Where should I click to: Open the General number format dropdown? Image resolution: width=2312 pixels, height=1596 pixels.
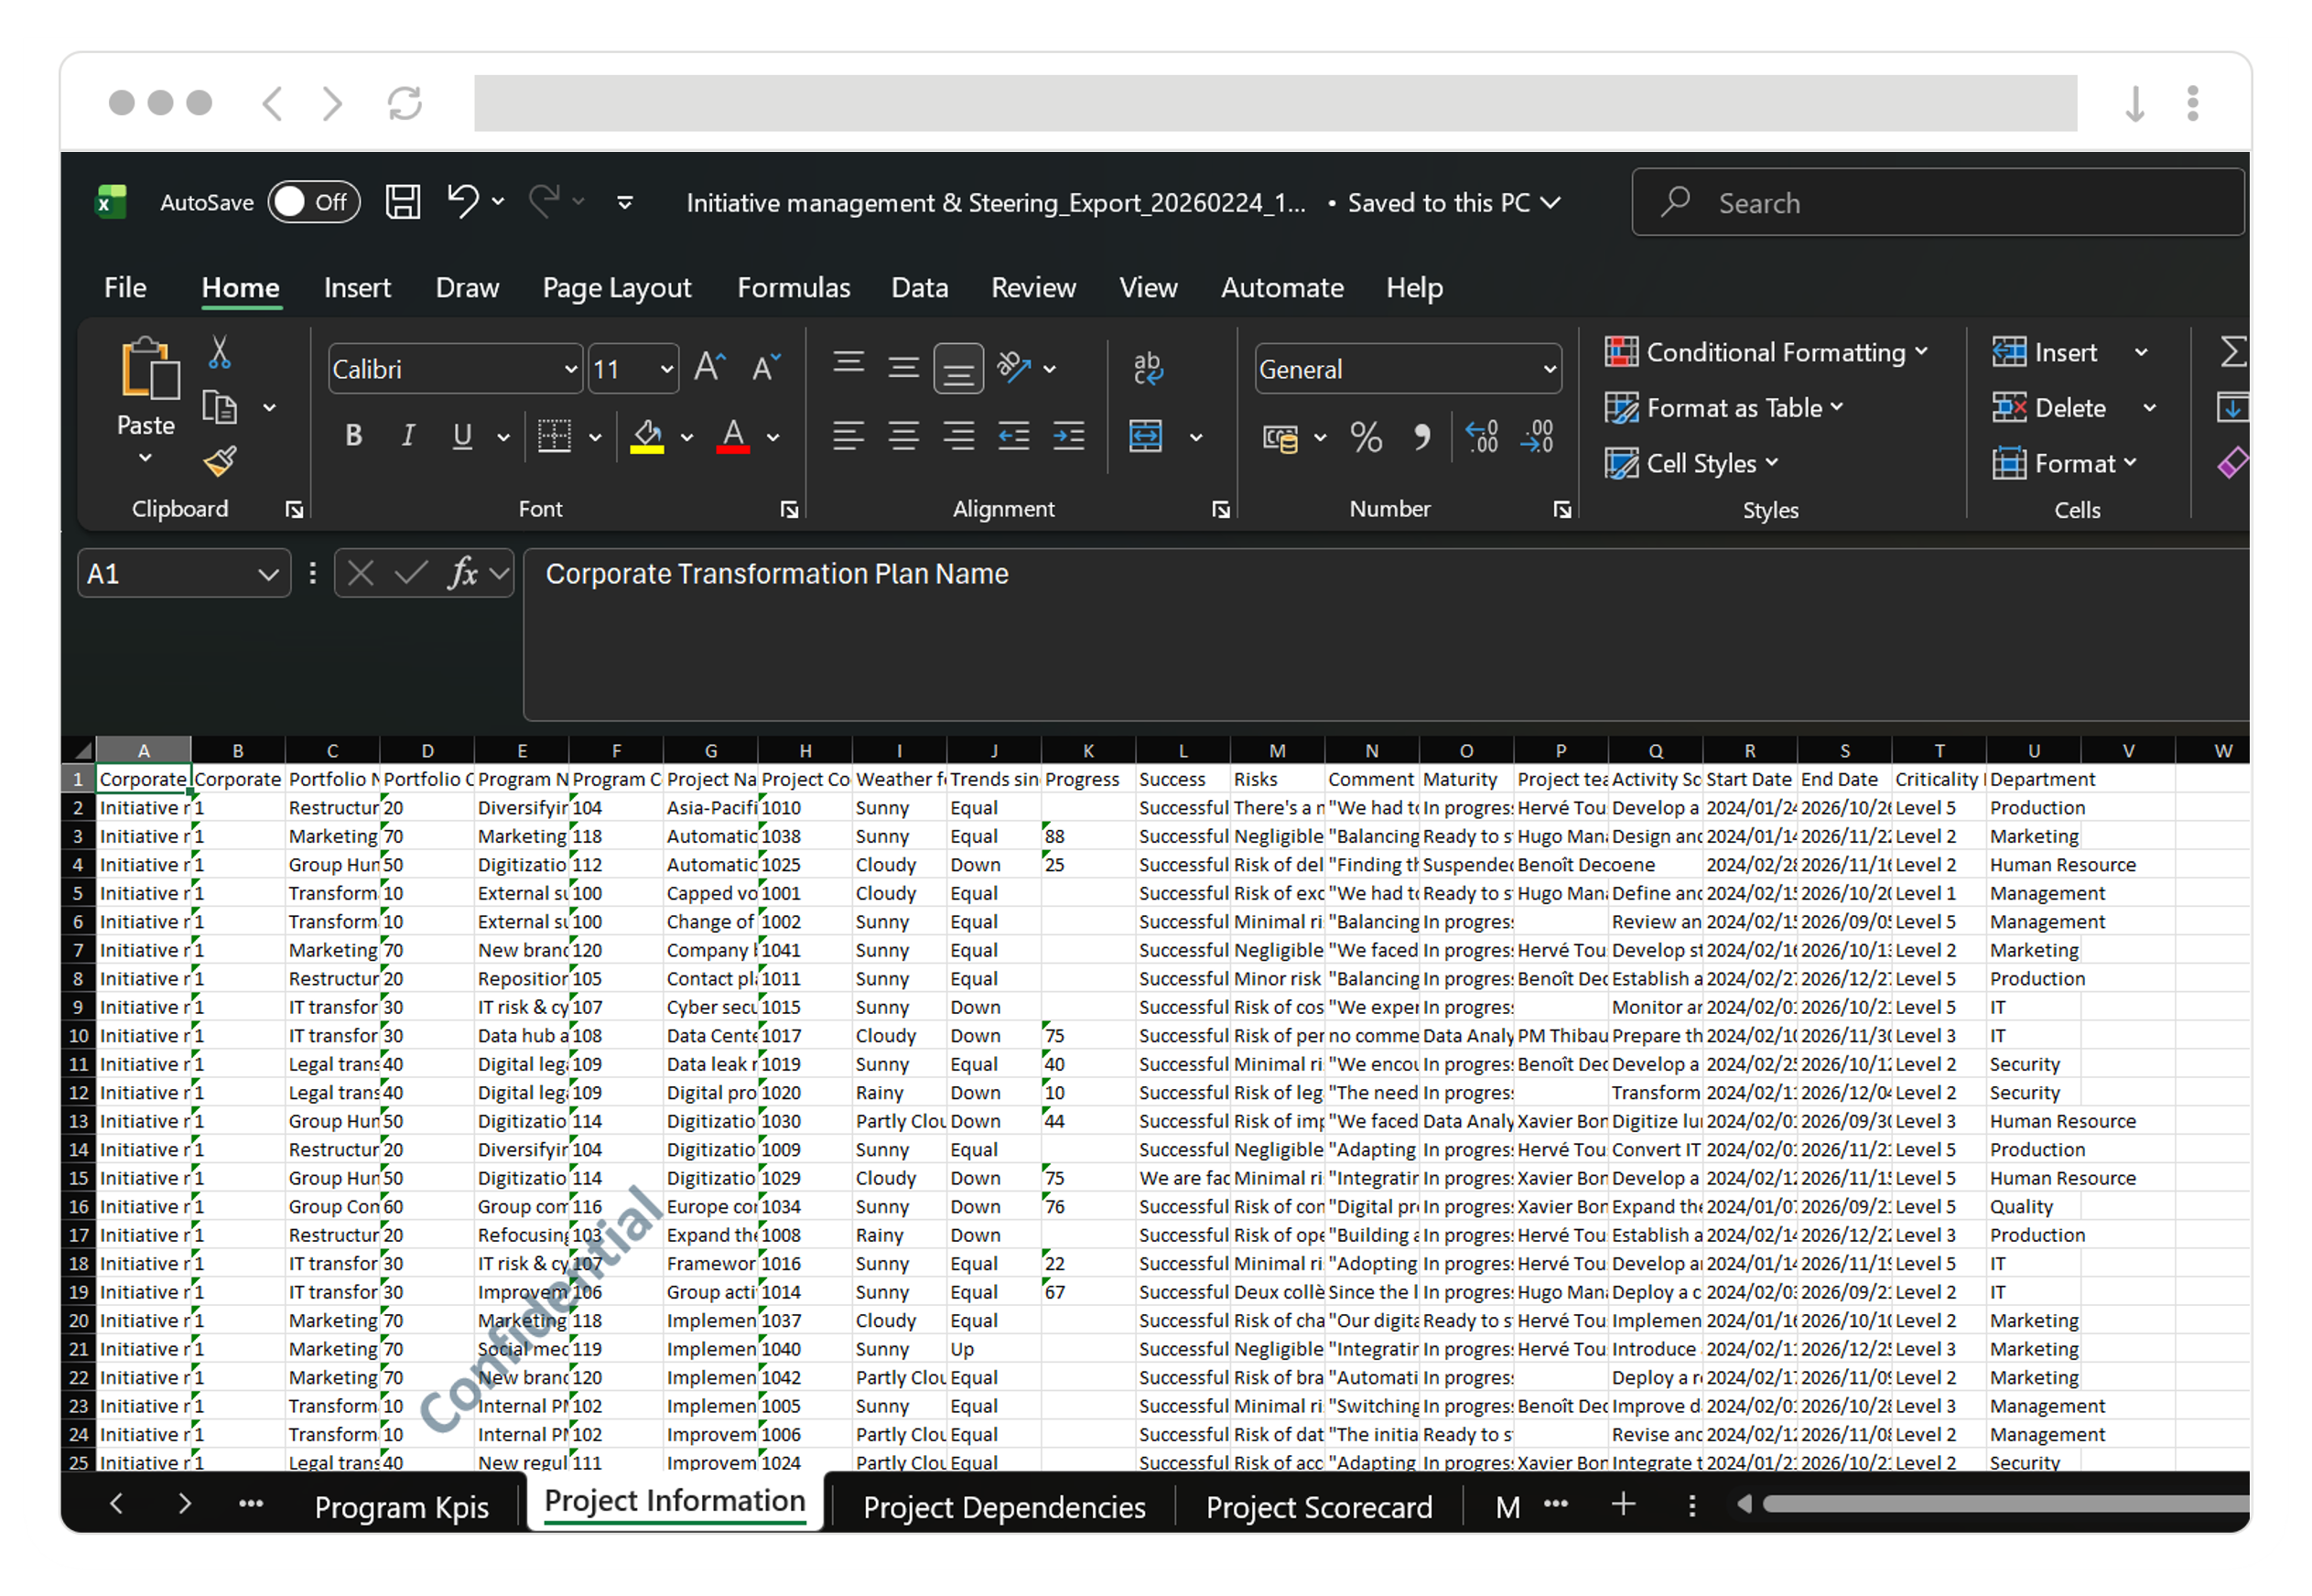[x=1549, y=370]
